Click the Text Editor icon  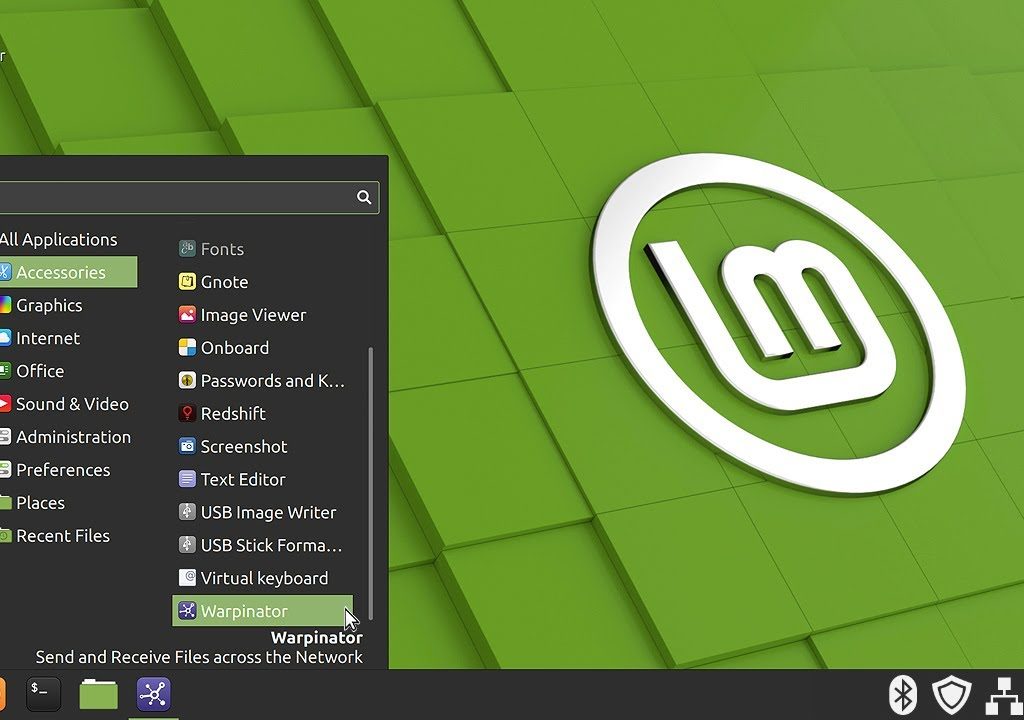[x=187, y=480]
